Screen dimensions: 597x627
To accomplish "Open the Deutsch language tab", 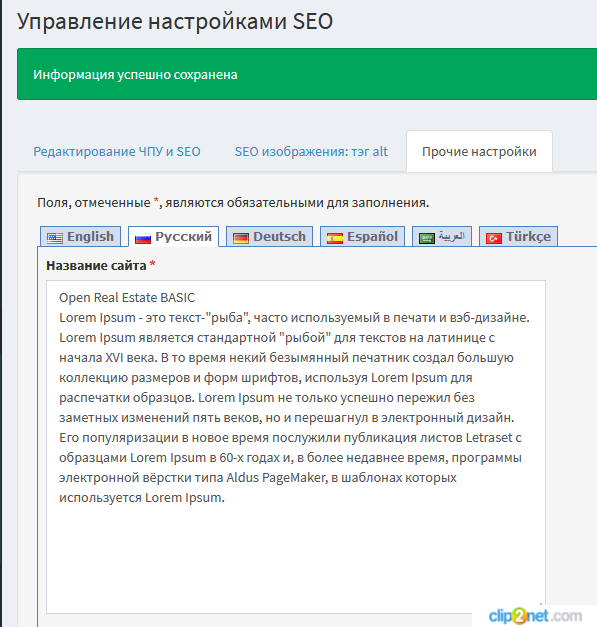I will 270,237.
